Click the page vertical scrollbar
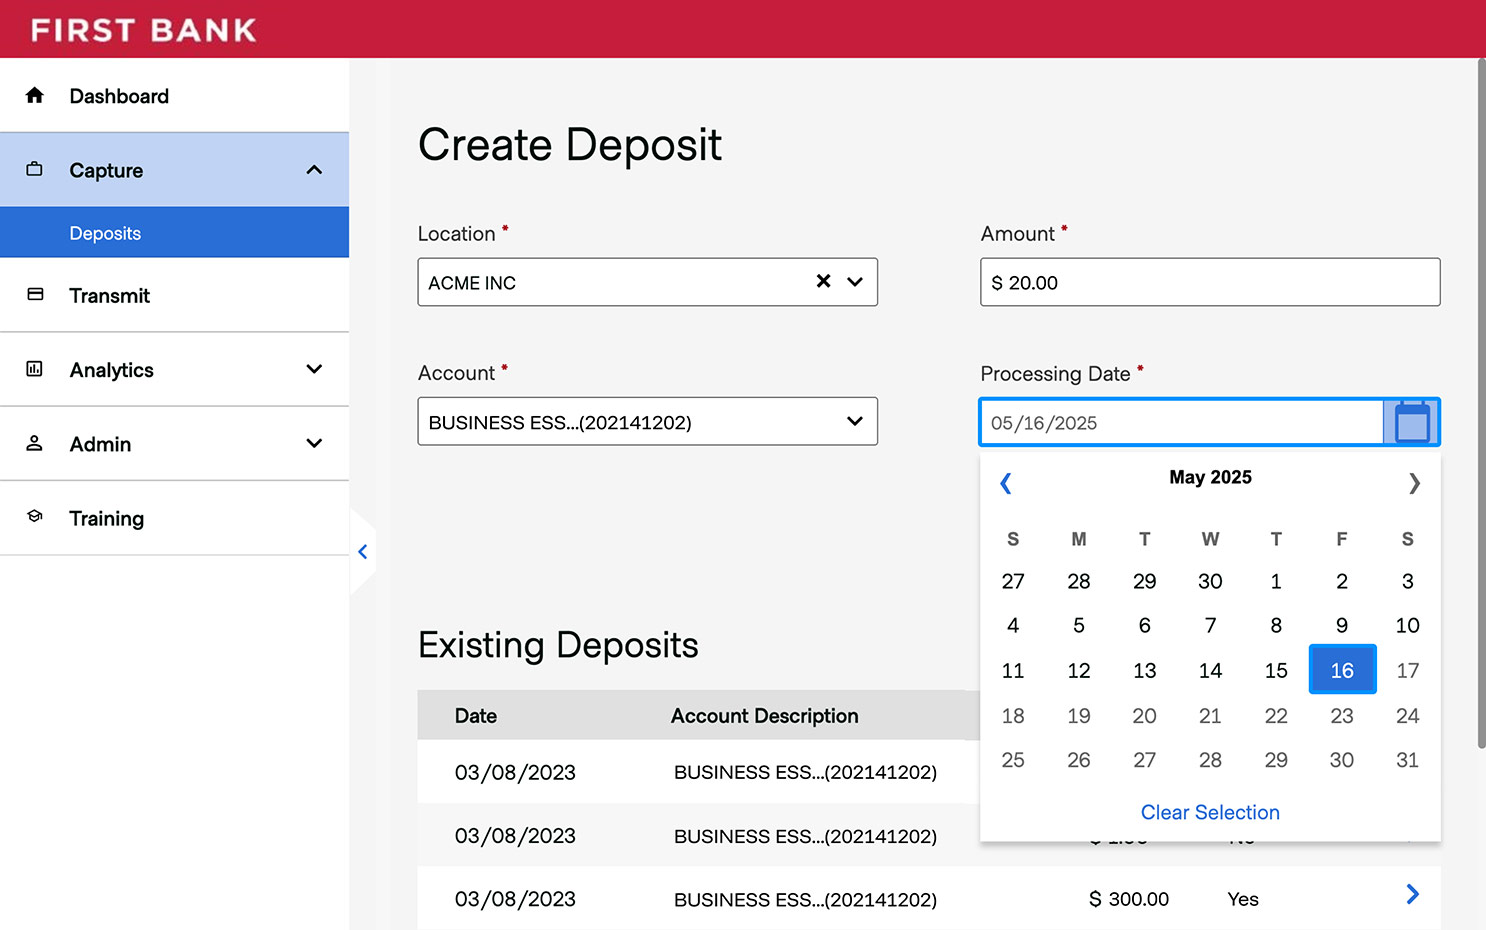 (x=1481, y=403)
